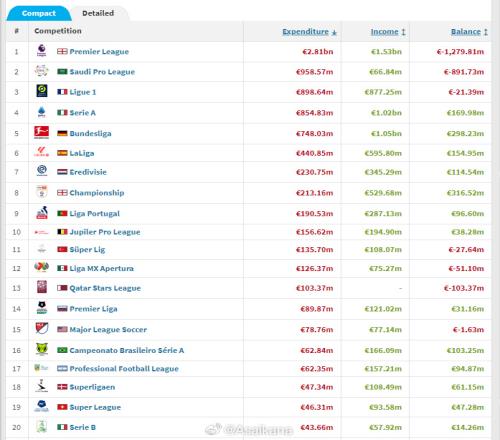Click Major League Soccer balance €-1.63m

pos(468,330)
